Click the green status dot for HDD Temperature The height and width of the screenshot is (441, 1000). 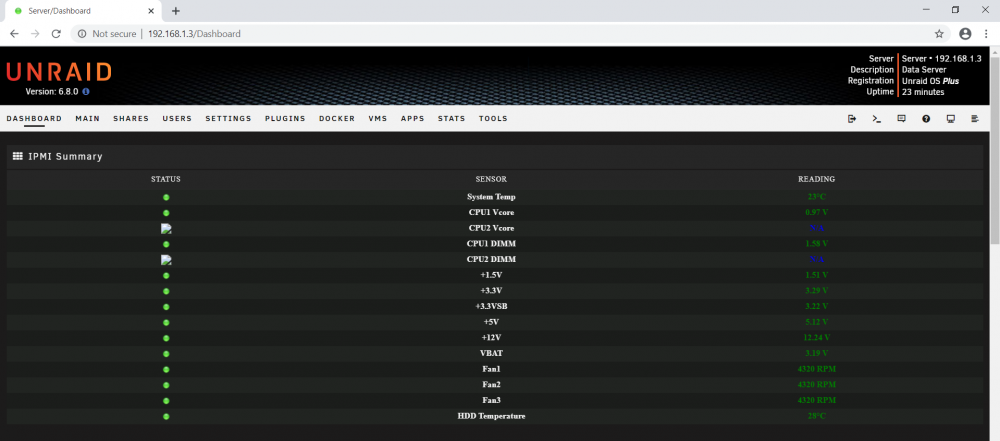[166, 417]
